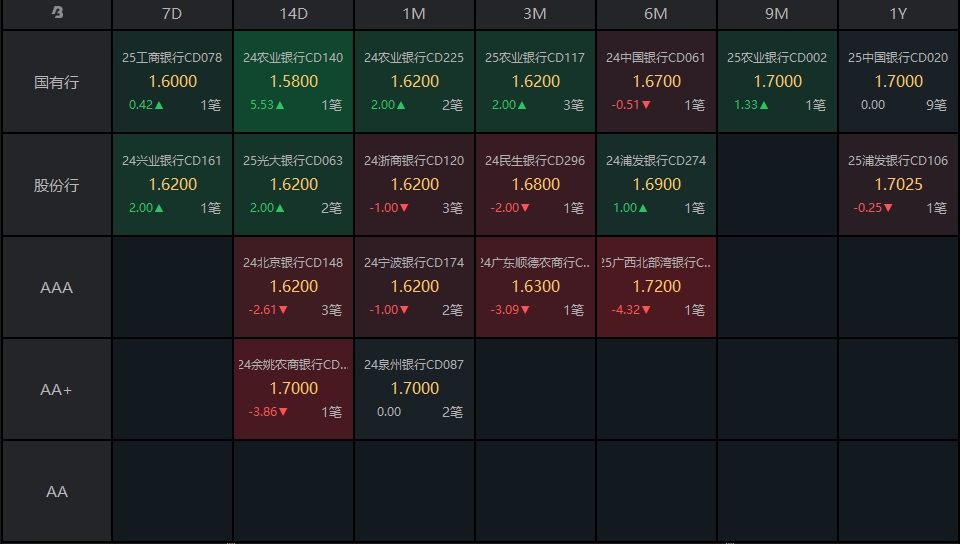960x544 pixels.
Task: Click the AA rating row label
Action: (56, 491)
